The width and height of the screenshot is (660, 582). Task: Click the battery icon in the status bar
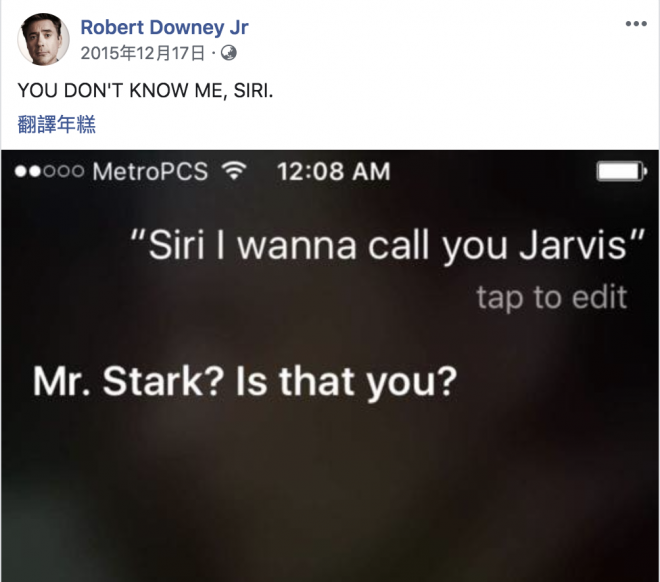coord(621,171)
